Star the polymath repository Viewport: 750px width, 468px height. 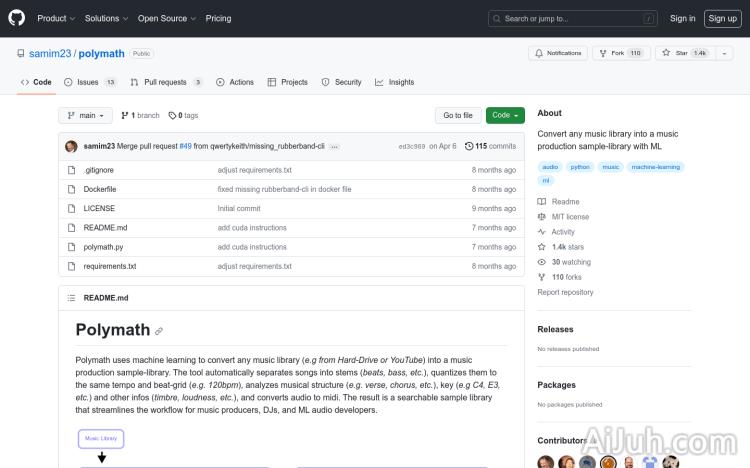[x=676, y=53]
